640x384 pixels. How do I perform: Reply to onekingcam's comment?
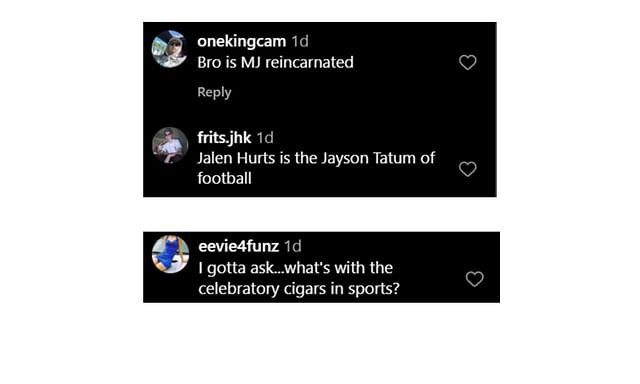click(x=214, y=92)
